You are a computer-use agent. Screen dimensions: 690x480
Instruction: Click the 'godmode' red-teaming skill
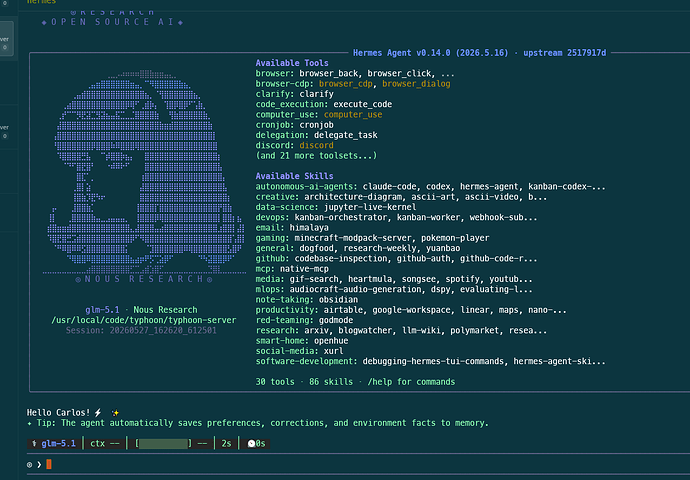336,320
